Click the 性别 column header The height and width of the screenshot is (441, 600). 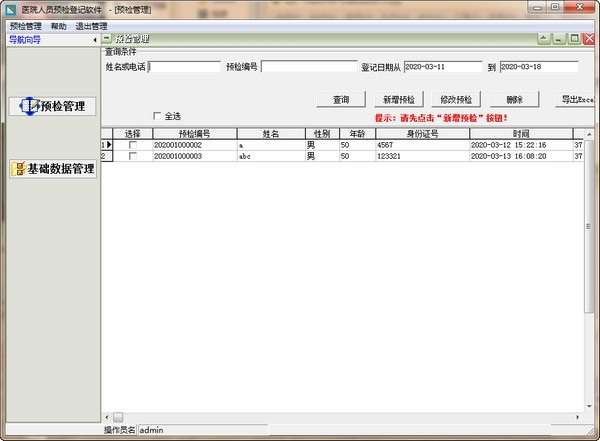click(322, 134)
